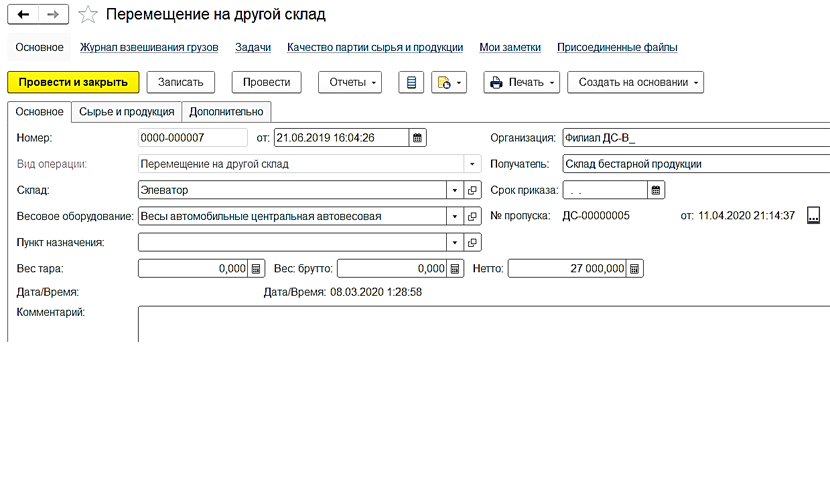Open Журнал взвешивания грузов link
The width and height of the screenshot is (830, 498).
pyautogui.click(x=149, y=47)
